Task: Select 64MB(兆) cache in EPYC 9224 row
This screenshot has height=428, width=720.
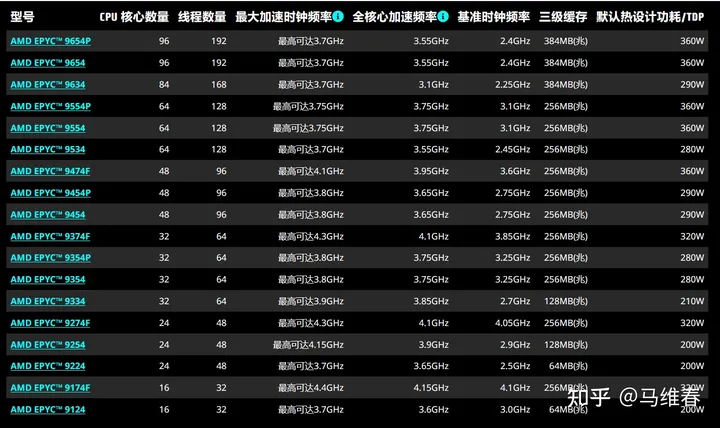Action: click(x=568, y=366)
